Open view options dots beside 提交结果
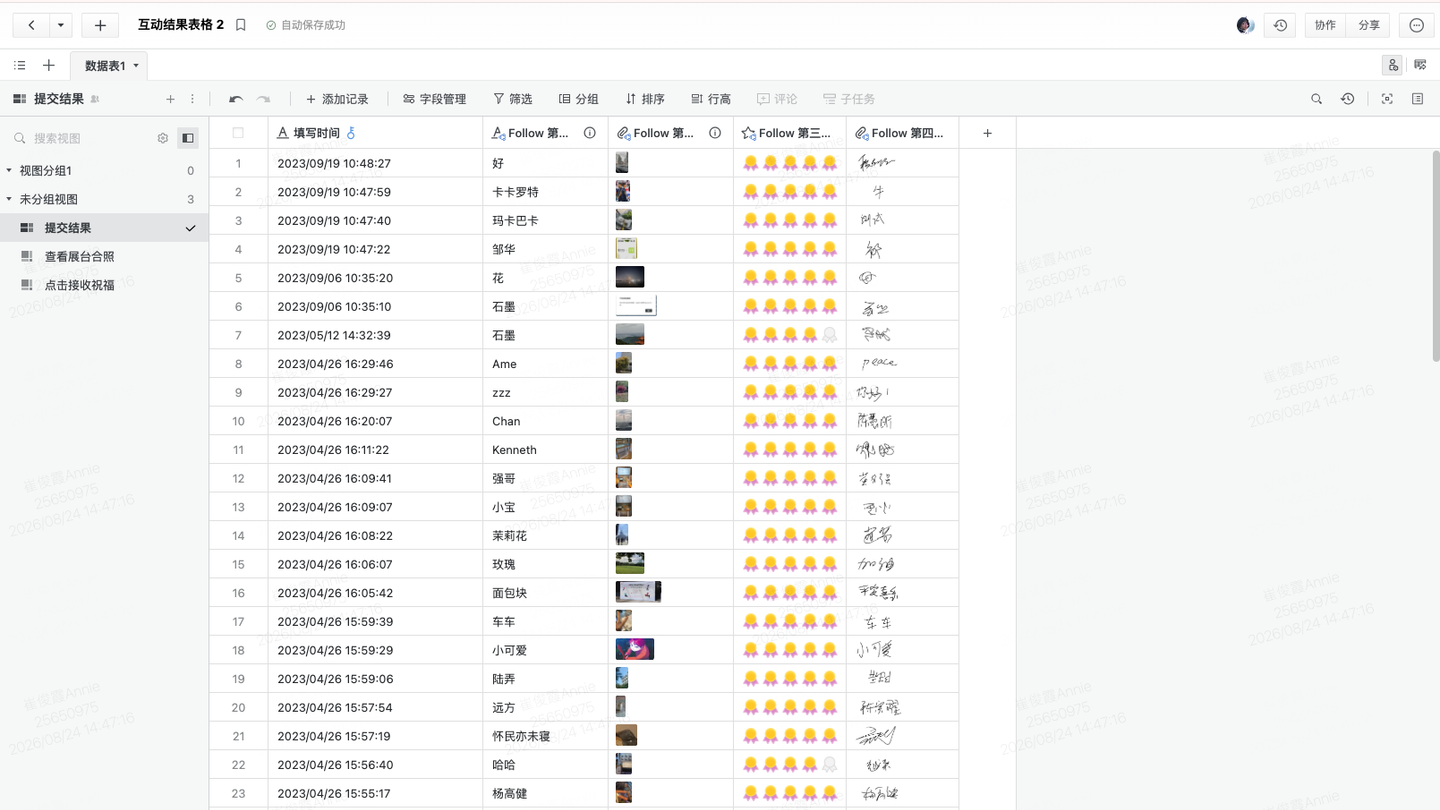This screenshot has width=1440, height=810. [x=193, y=99]
